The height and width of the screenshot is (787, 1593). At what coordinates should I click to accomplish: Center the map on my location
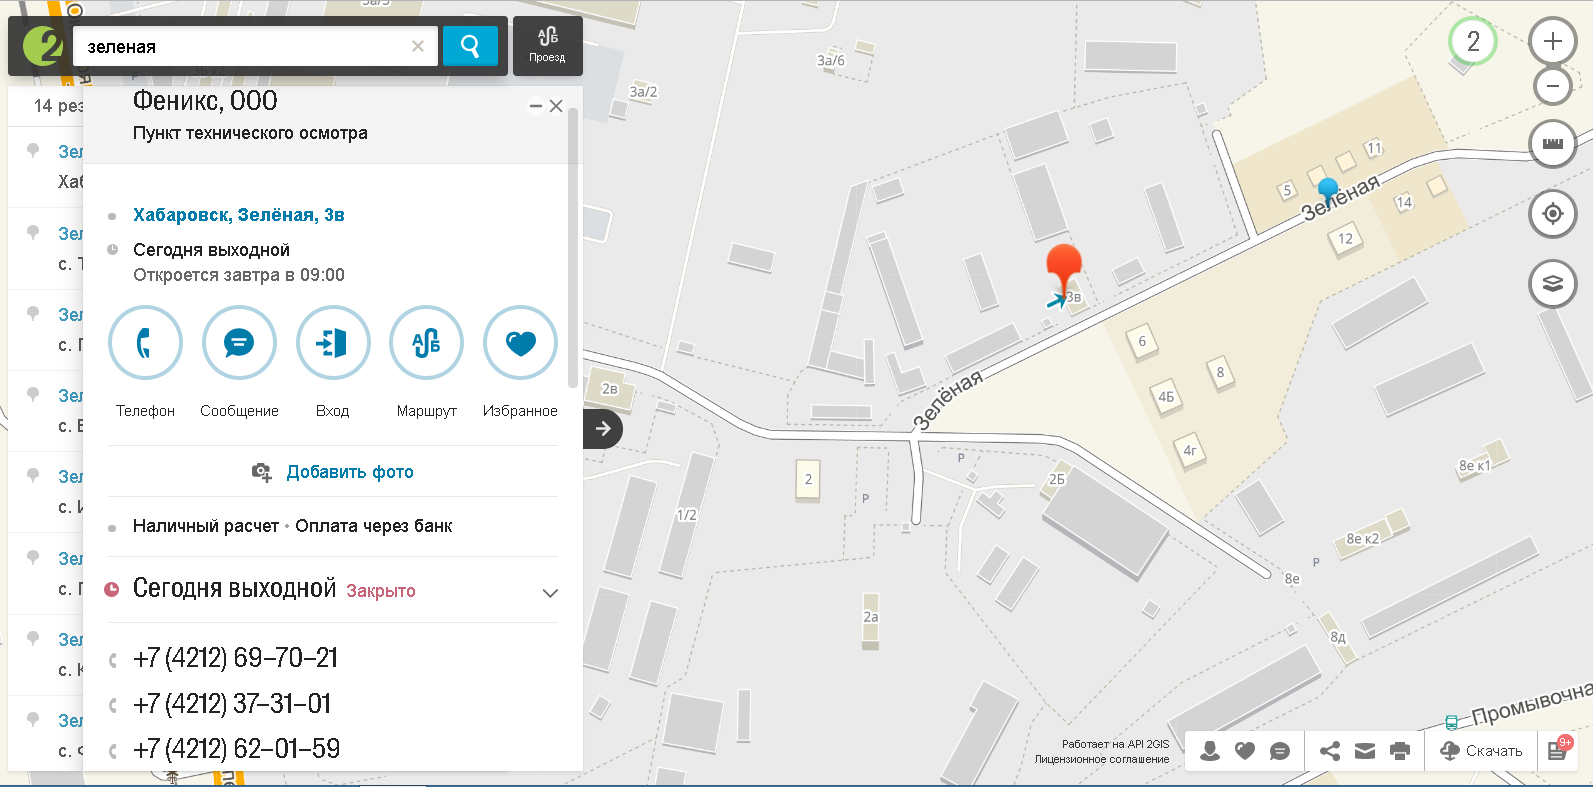(1552, 214)
